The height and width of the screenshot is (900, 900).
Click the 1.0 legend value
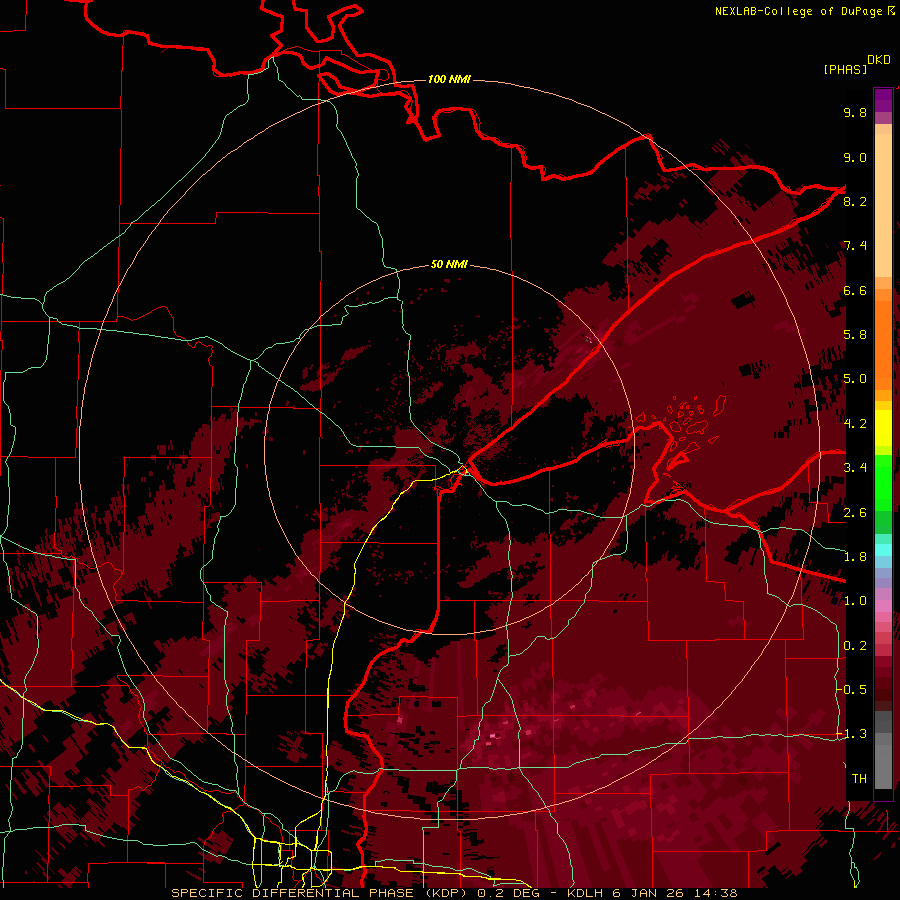[x=855, y=601]
